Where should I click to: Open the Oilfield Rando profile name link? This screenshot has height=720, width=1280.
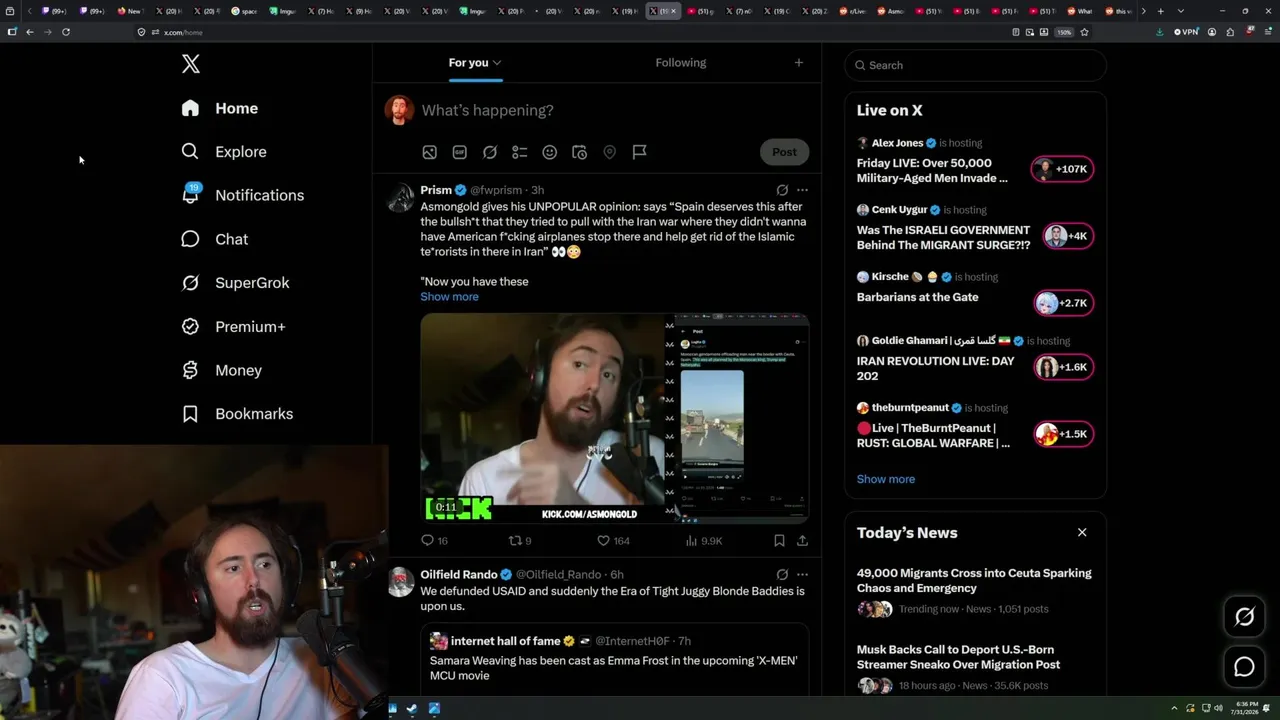459,575
